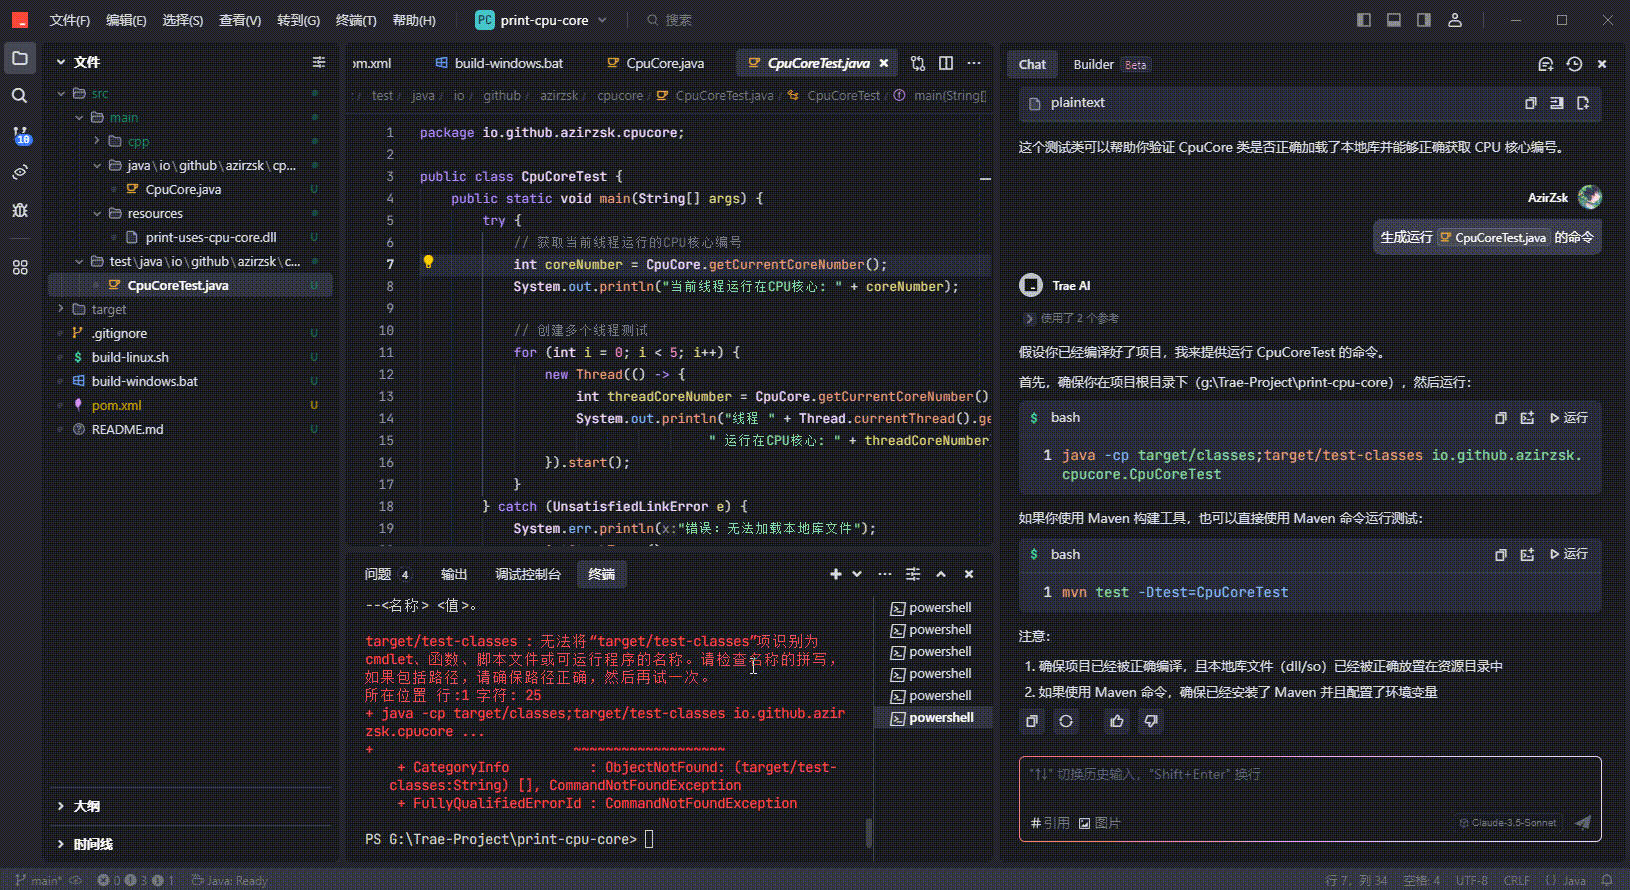Image resolution: width=1630 pixels, height=890 pixels.
Task: Open the Run and Debug bug icon
Action: [x=20, y=210]
